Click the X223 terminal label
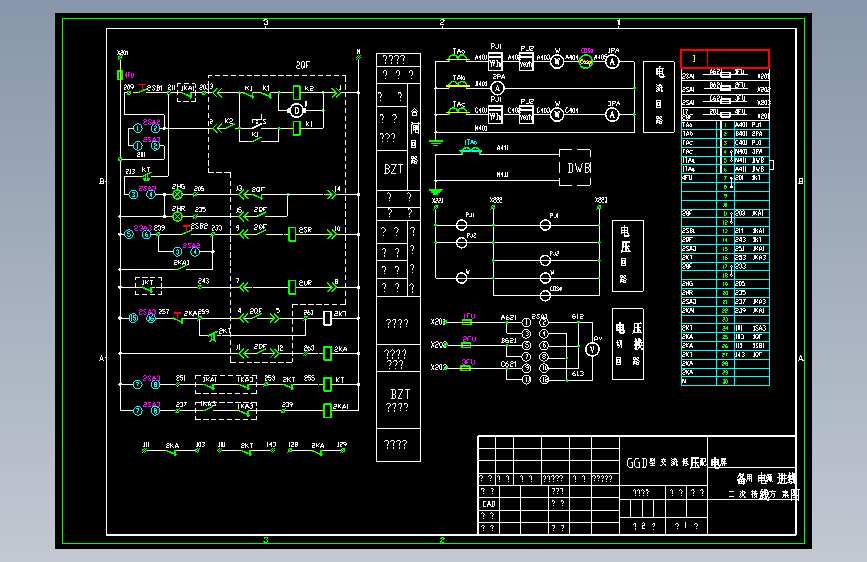The image size is (867, 562). 601,200
